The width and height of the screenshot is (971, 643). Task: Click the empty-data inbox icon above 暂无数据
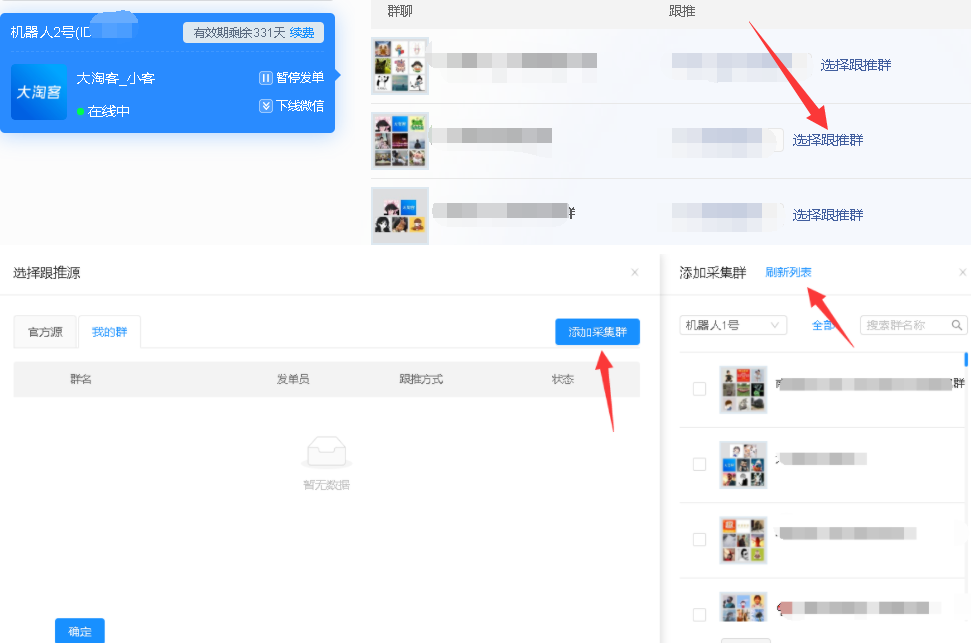coord(326,454)
